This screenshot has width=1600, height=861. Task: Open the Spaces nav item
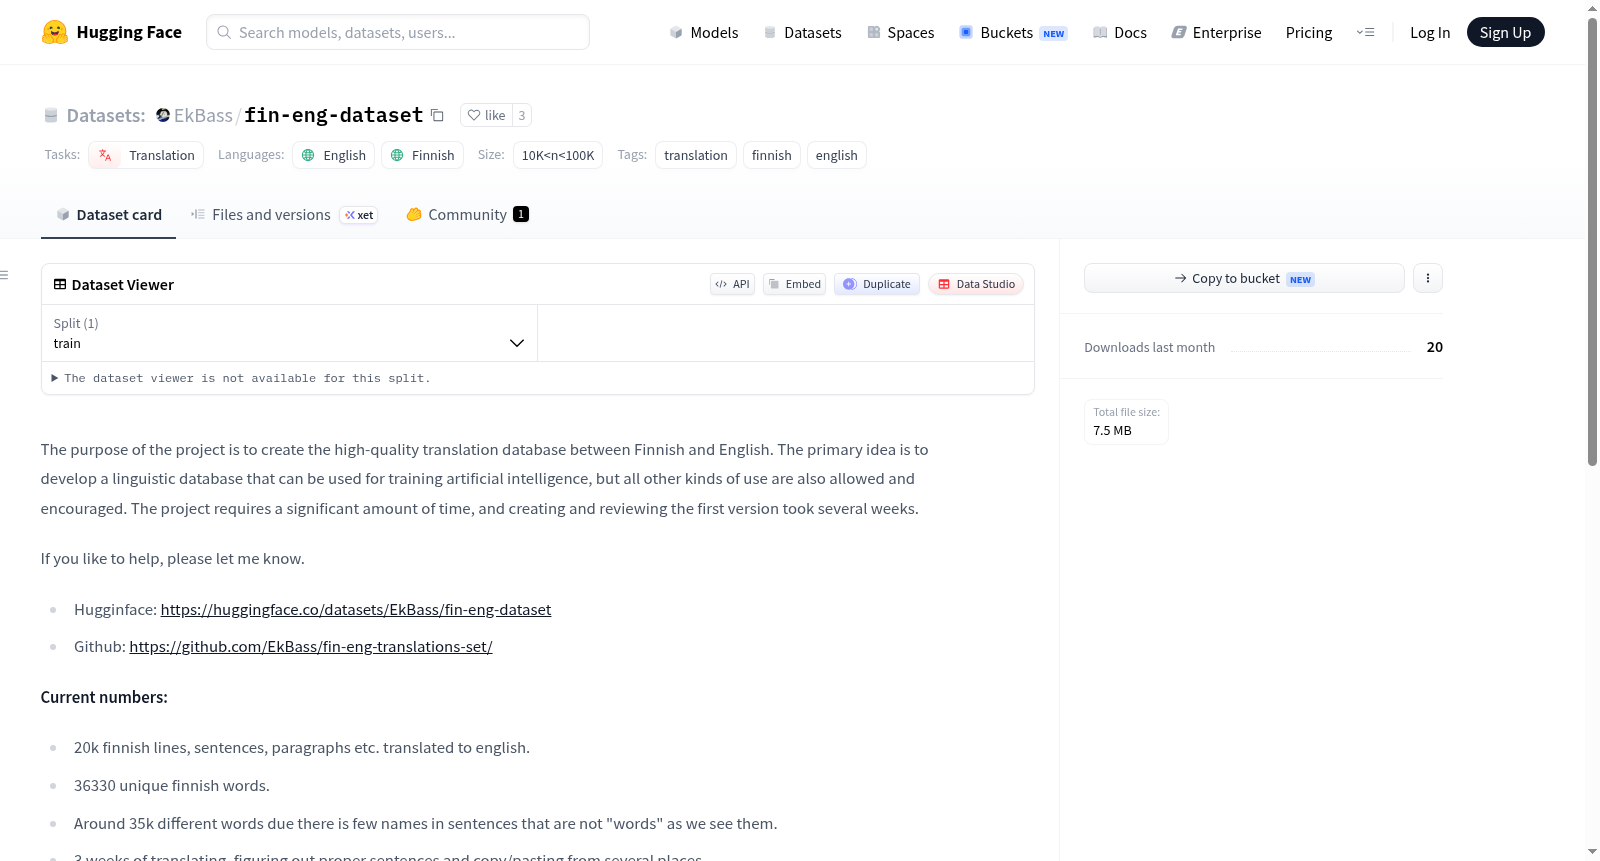(901, 32)
